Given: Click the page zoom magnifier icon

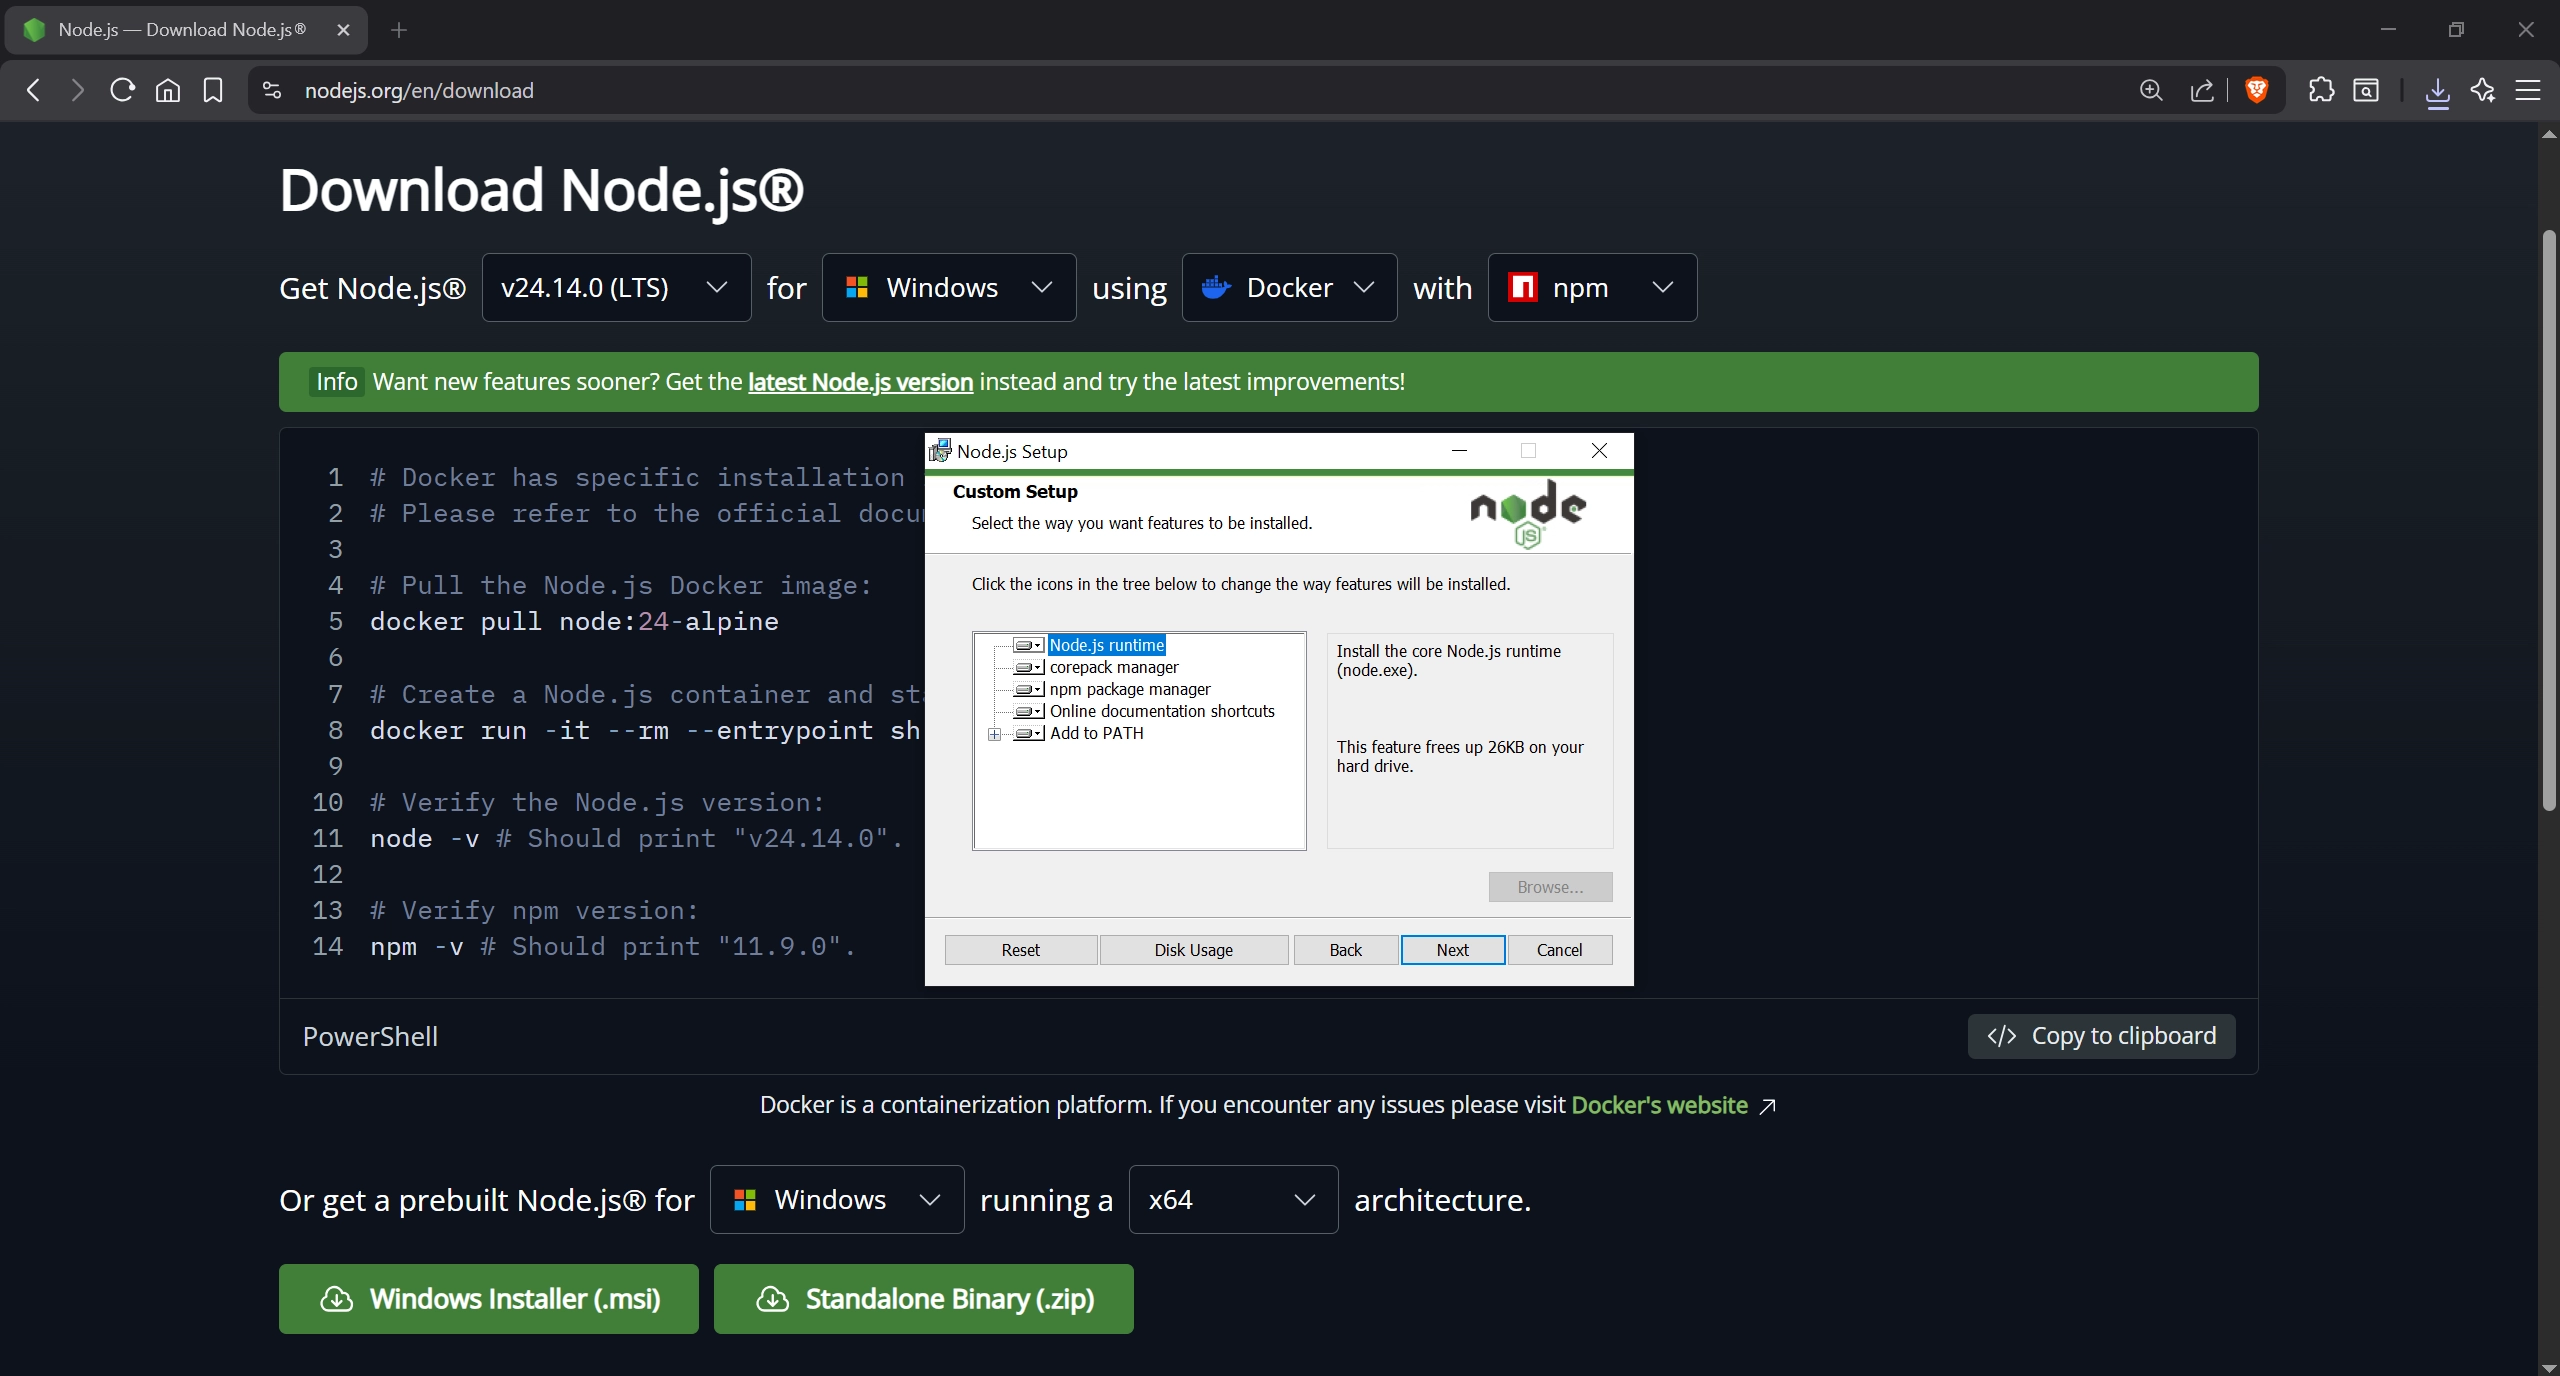Looking at the screenshot, I should 2152,90.
